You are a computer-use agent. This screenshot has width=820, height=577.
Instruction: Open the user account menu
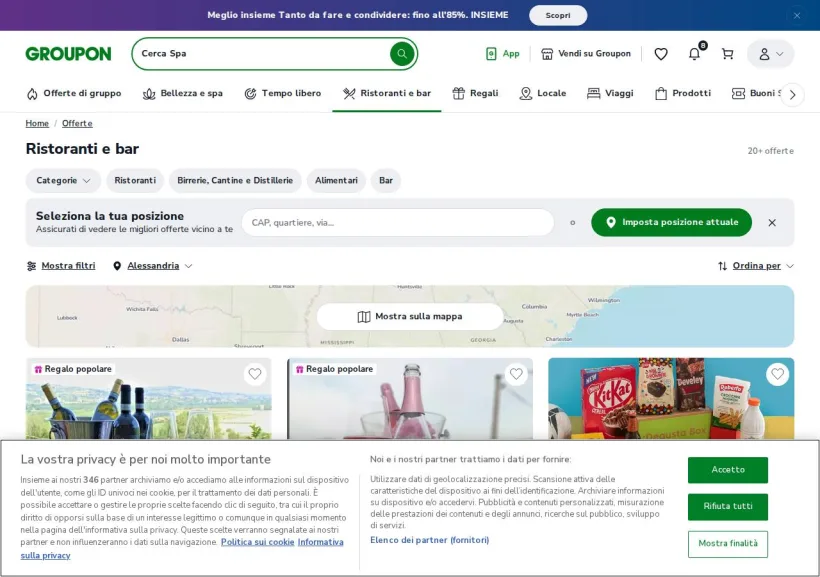point(770,53)
